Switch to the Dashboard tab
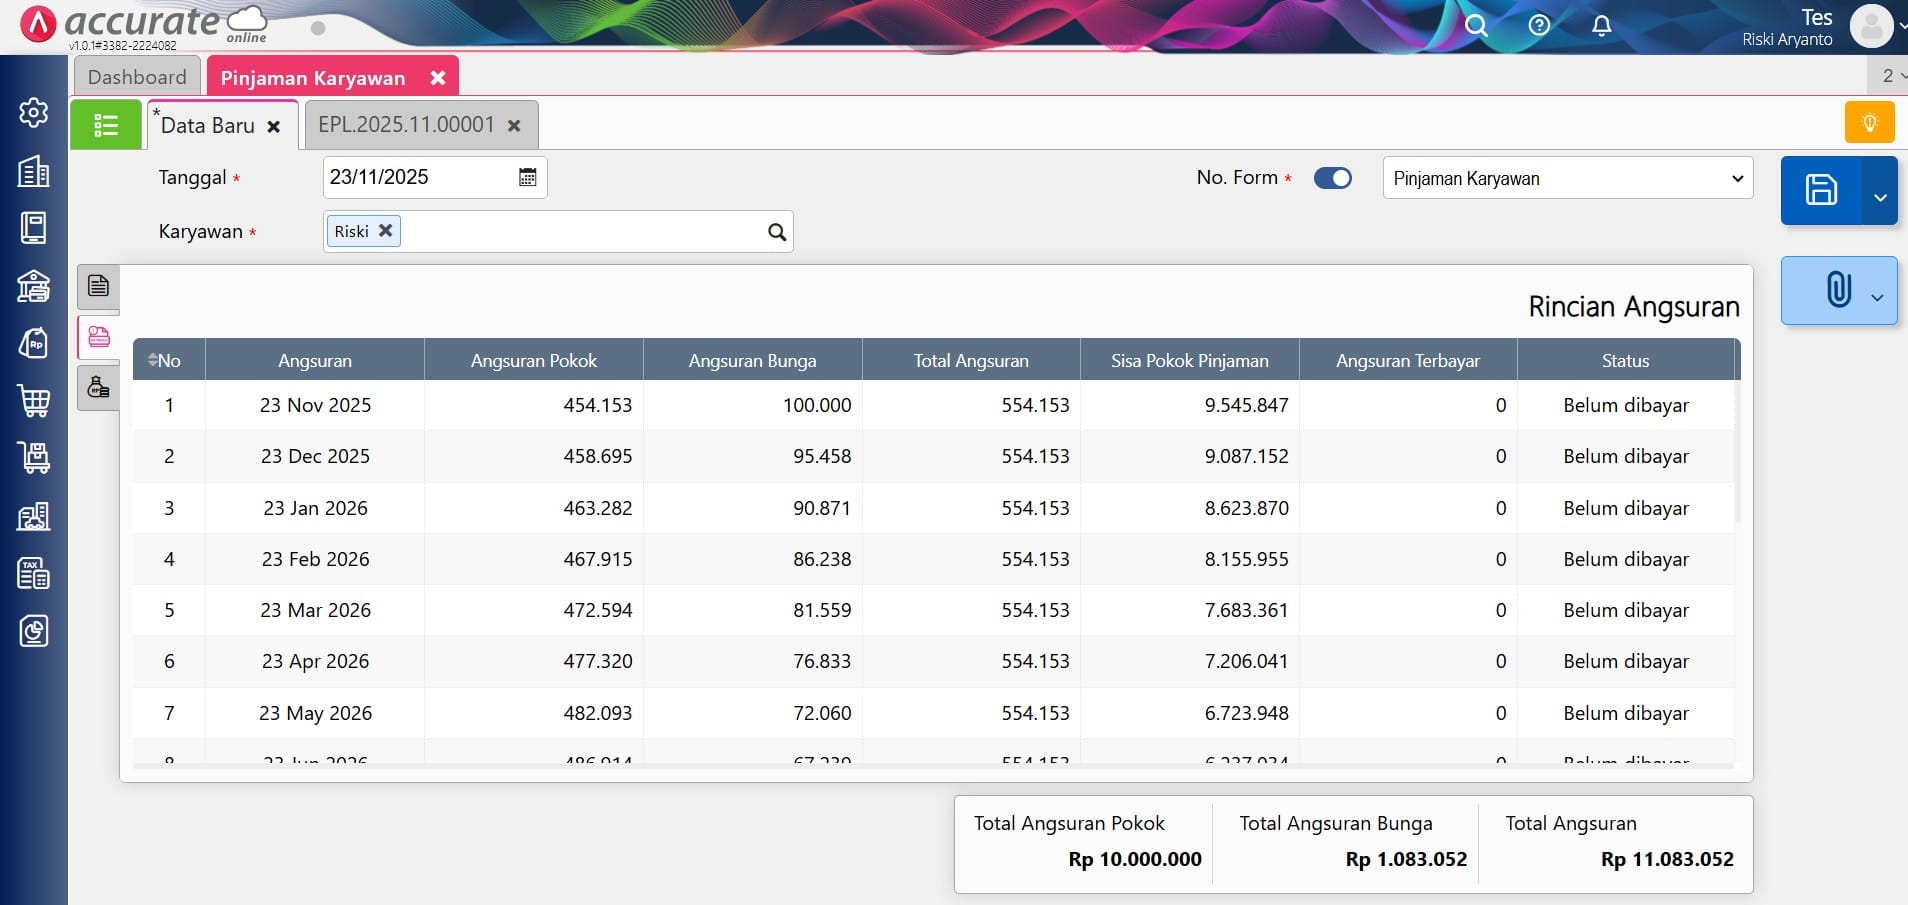The height and width of the screenshot is (905, 1908). (137, 77)
